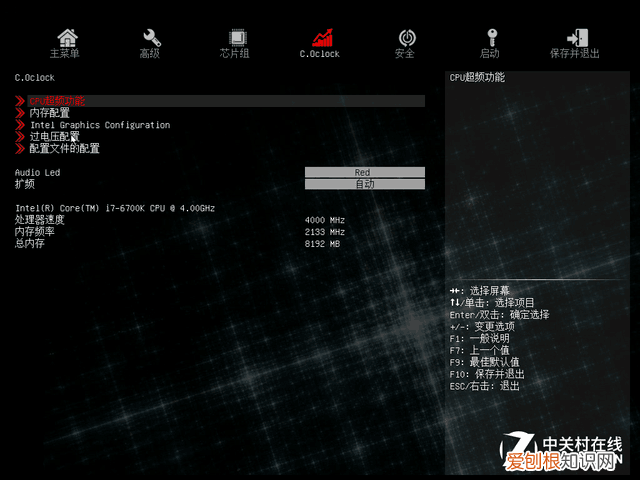This screenshot has width=640, height=480.
Task: Open the Audio Led Red value dropdown
Action: [x=364, y=172]
